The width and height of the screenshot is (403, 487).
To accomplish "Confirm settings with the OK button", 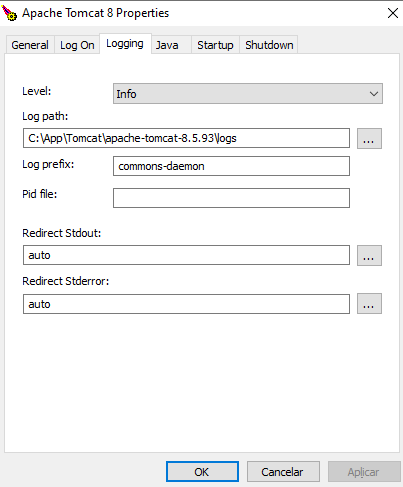I will coord(202,472).
